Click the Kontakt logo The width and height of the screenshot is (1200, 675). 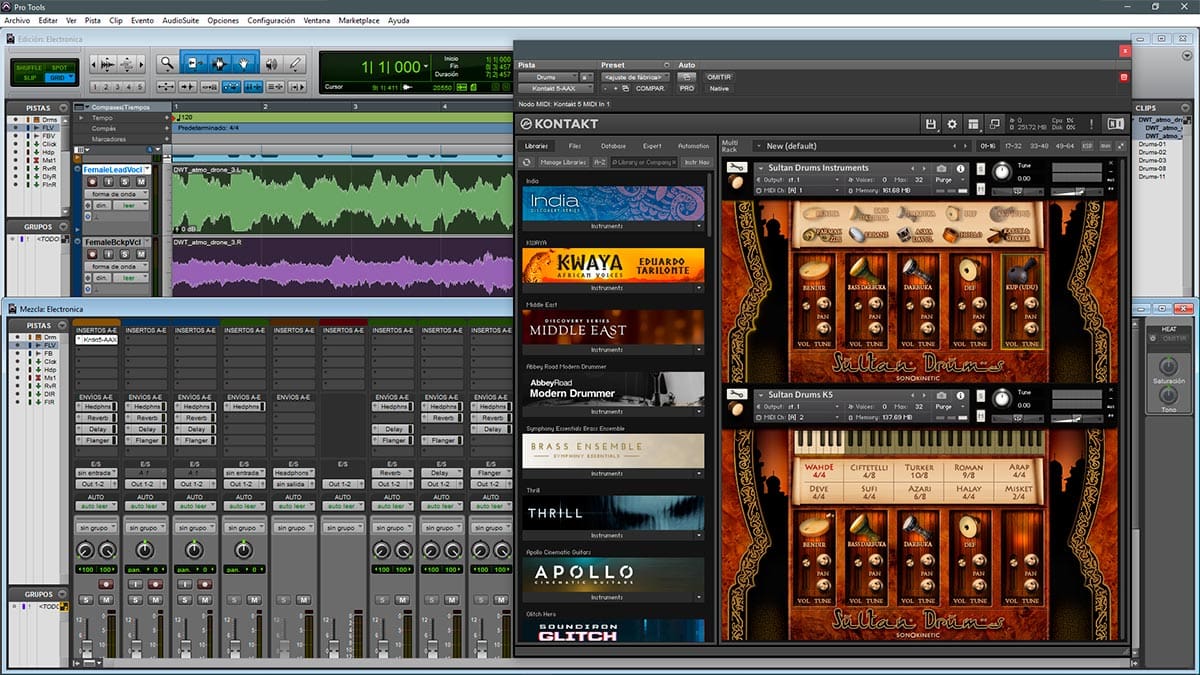[559, 124]
